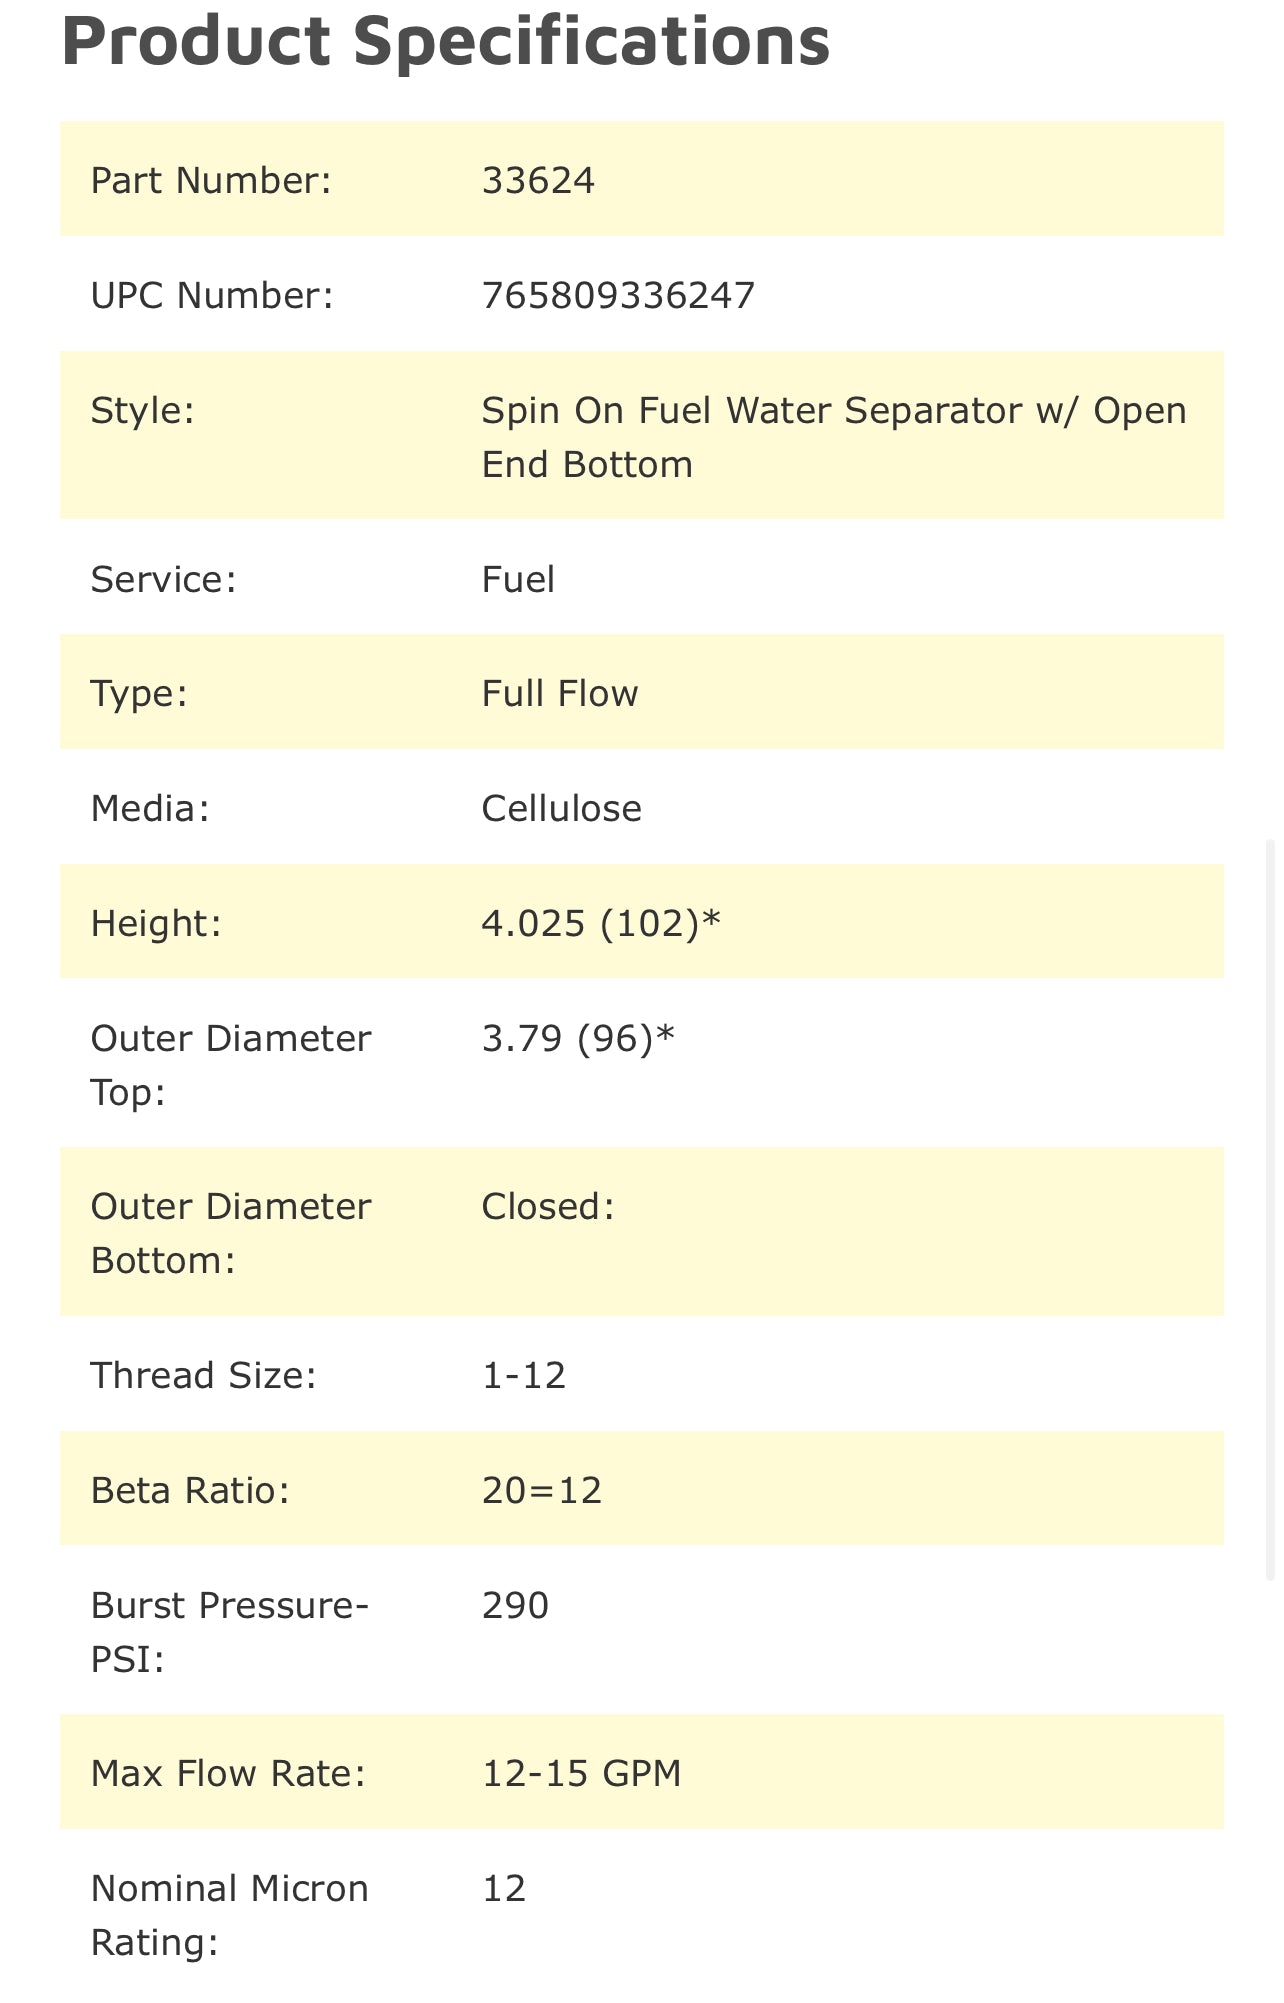The image size is (1284, 2003).
Task: Click the Max Flow Rate: label
Action: [228, 1774]
